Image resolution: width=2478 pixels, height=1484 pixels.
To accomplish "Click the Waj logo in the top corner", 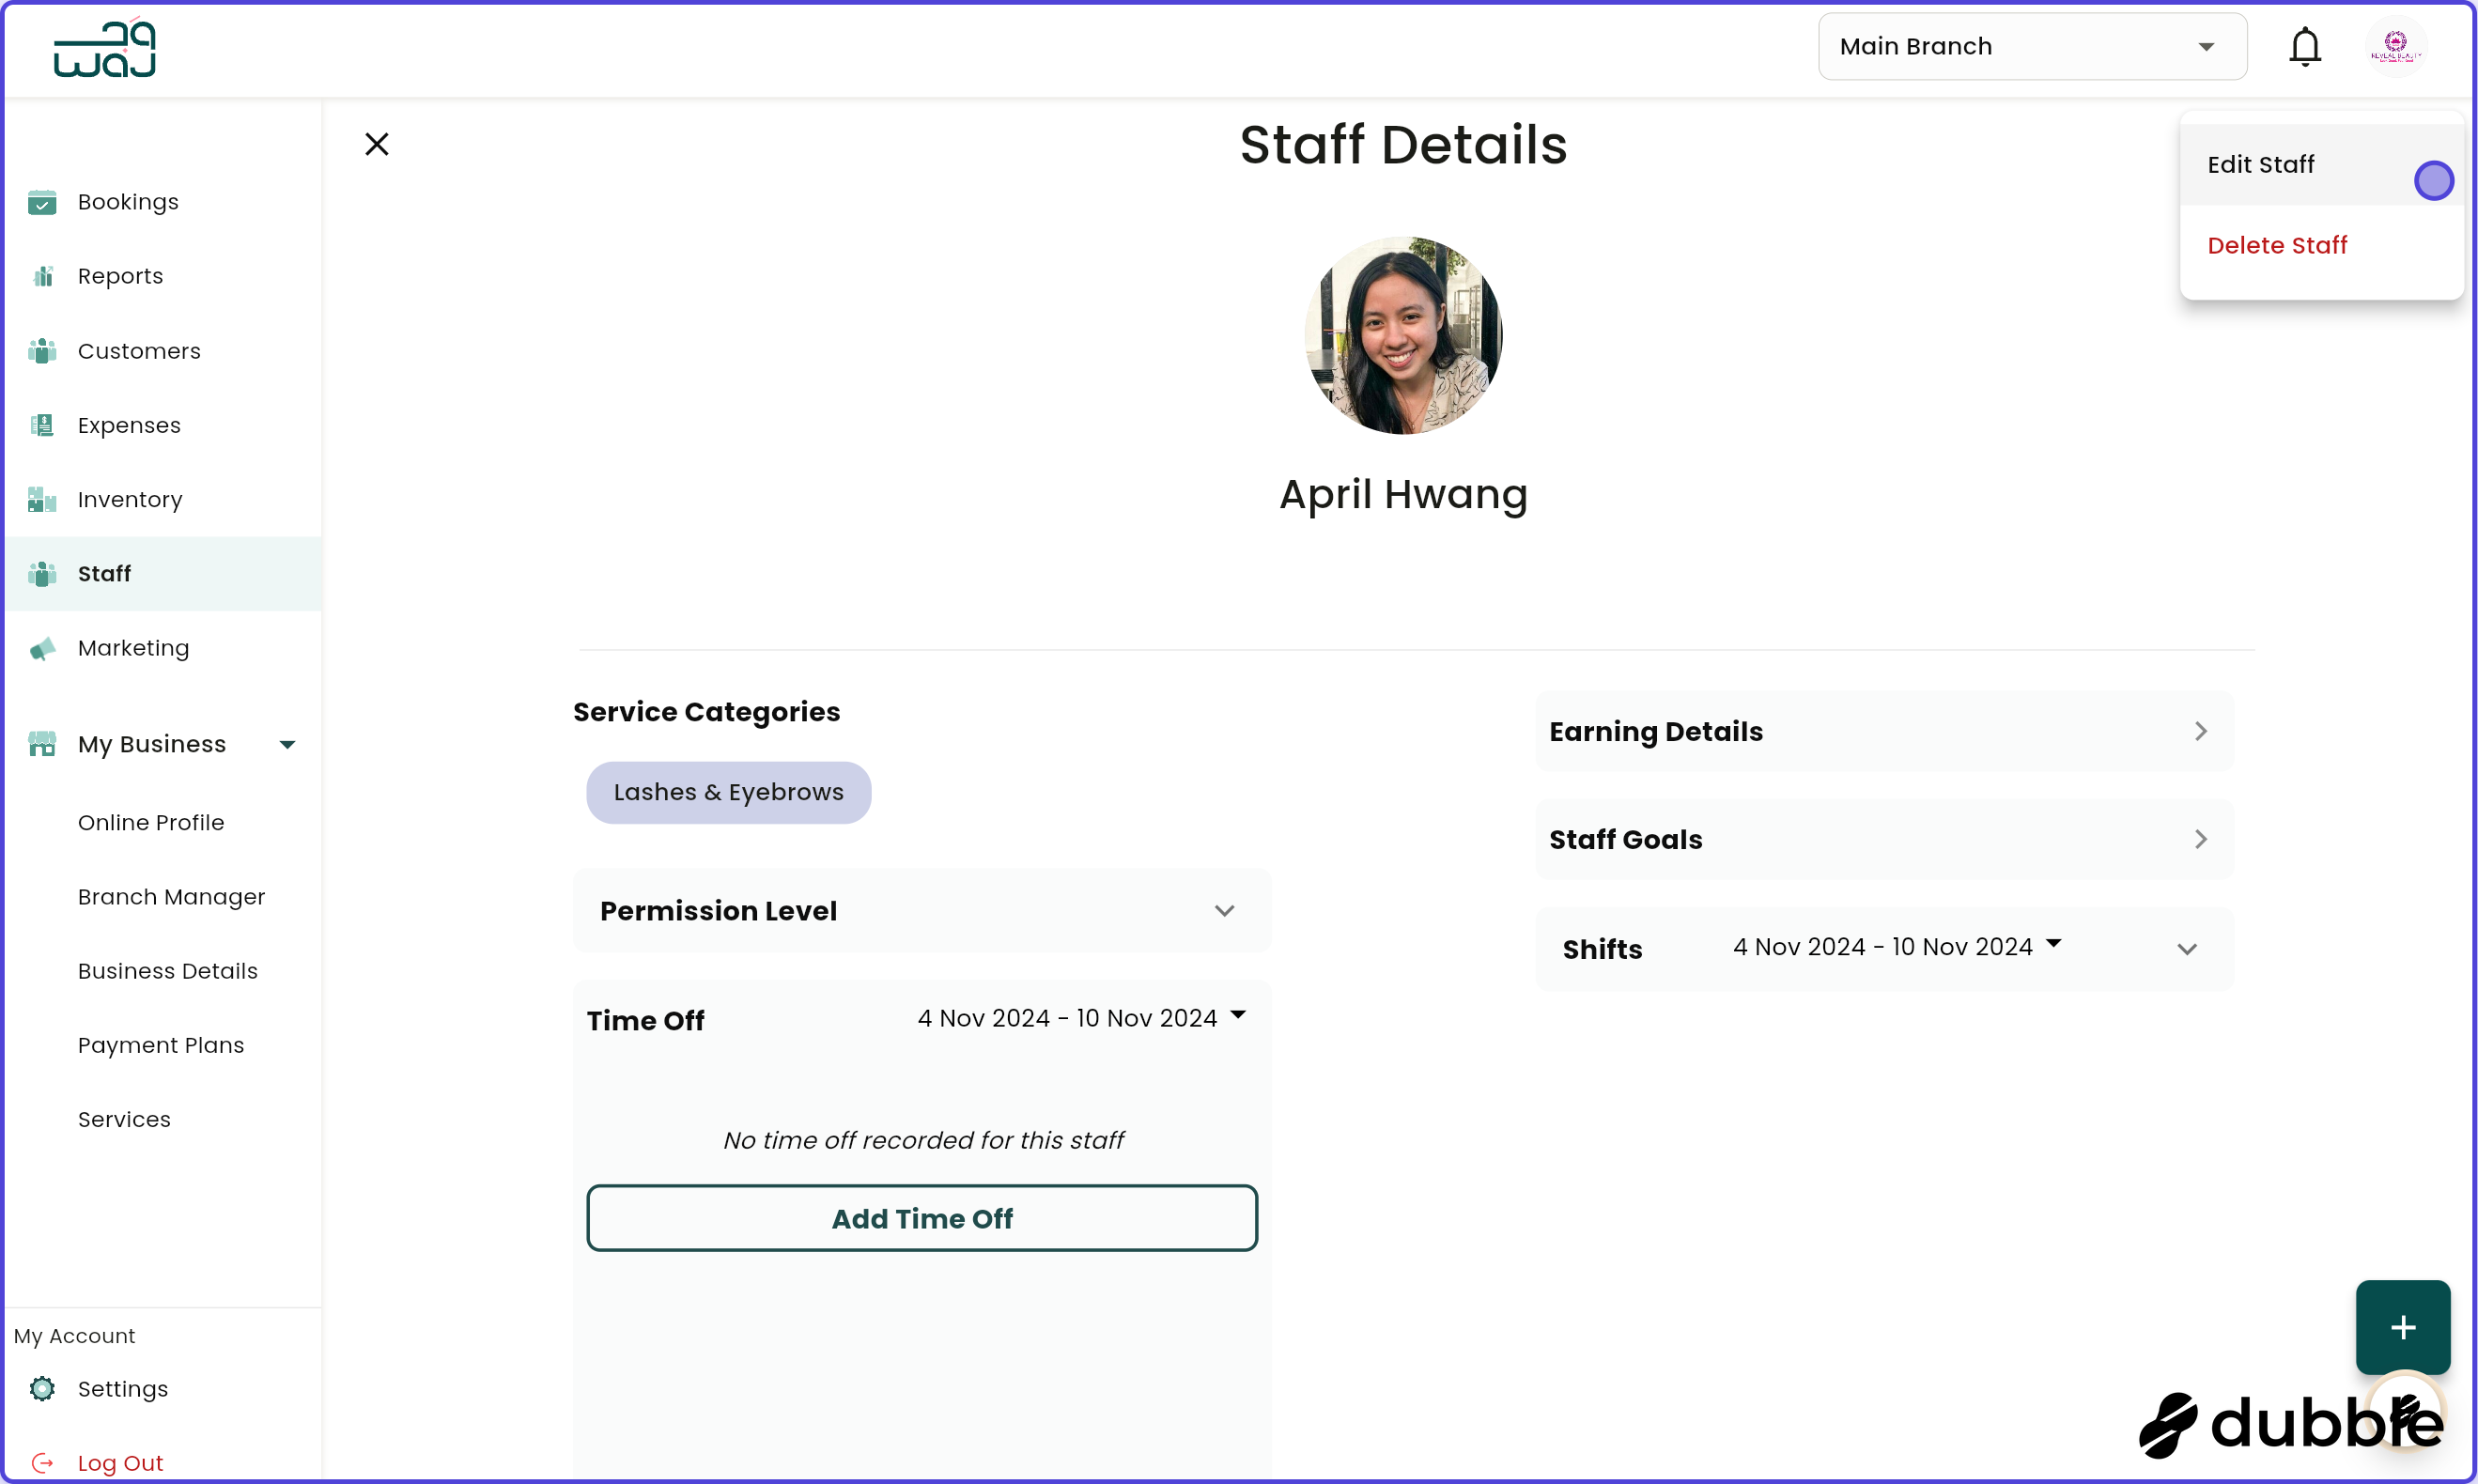I will click(x=104, y=47).
